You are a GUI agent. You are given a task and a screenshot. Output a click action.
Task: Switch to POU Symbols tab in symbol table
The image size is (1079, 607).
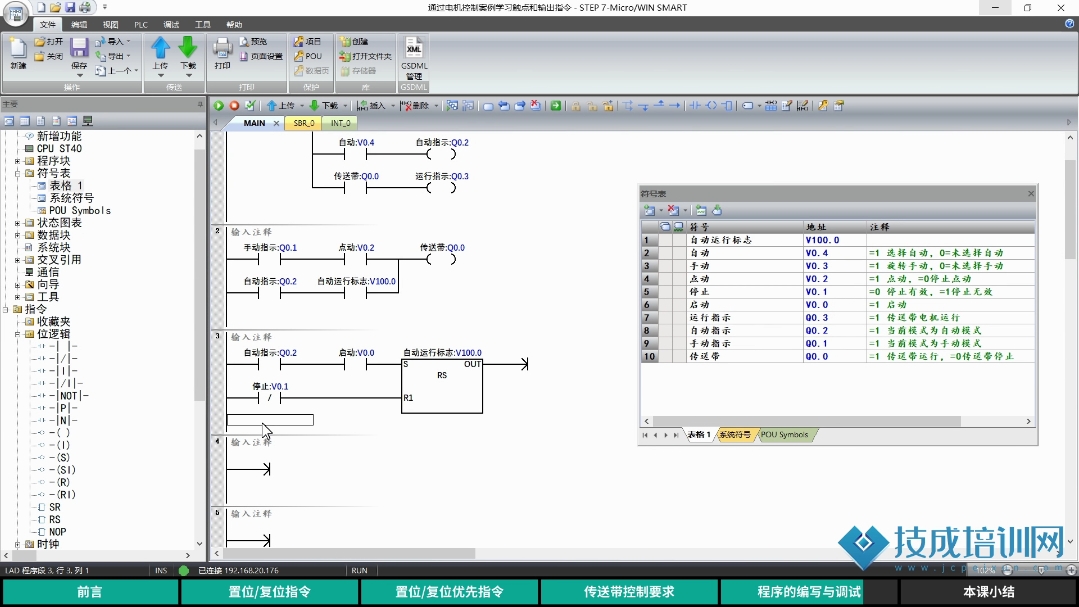click(784, 435)
